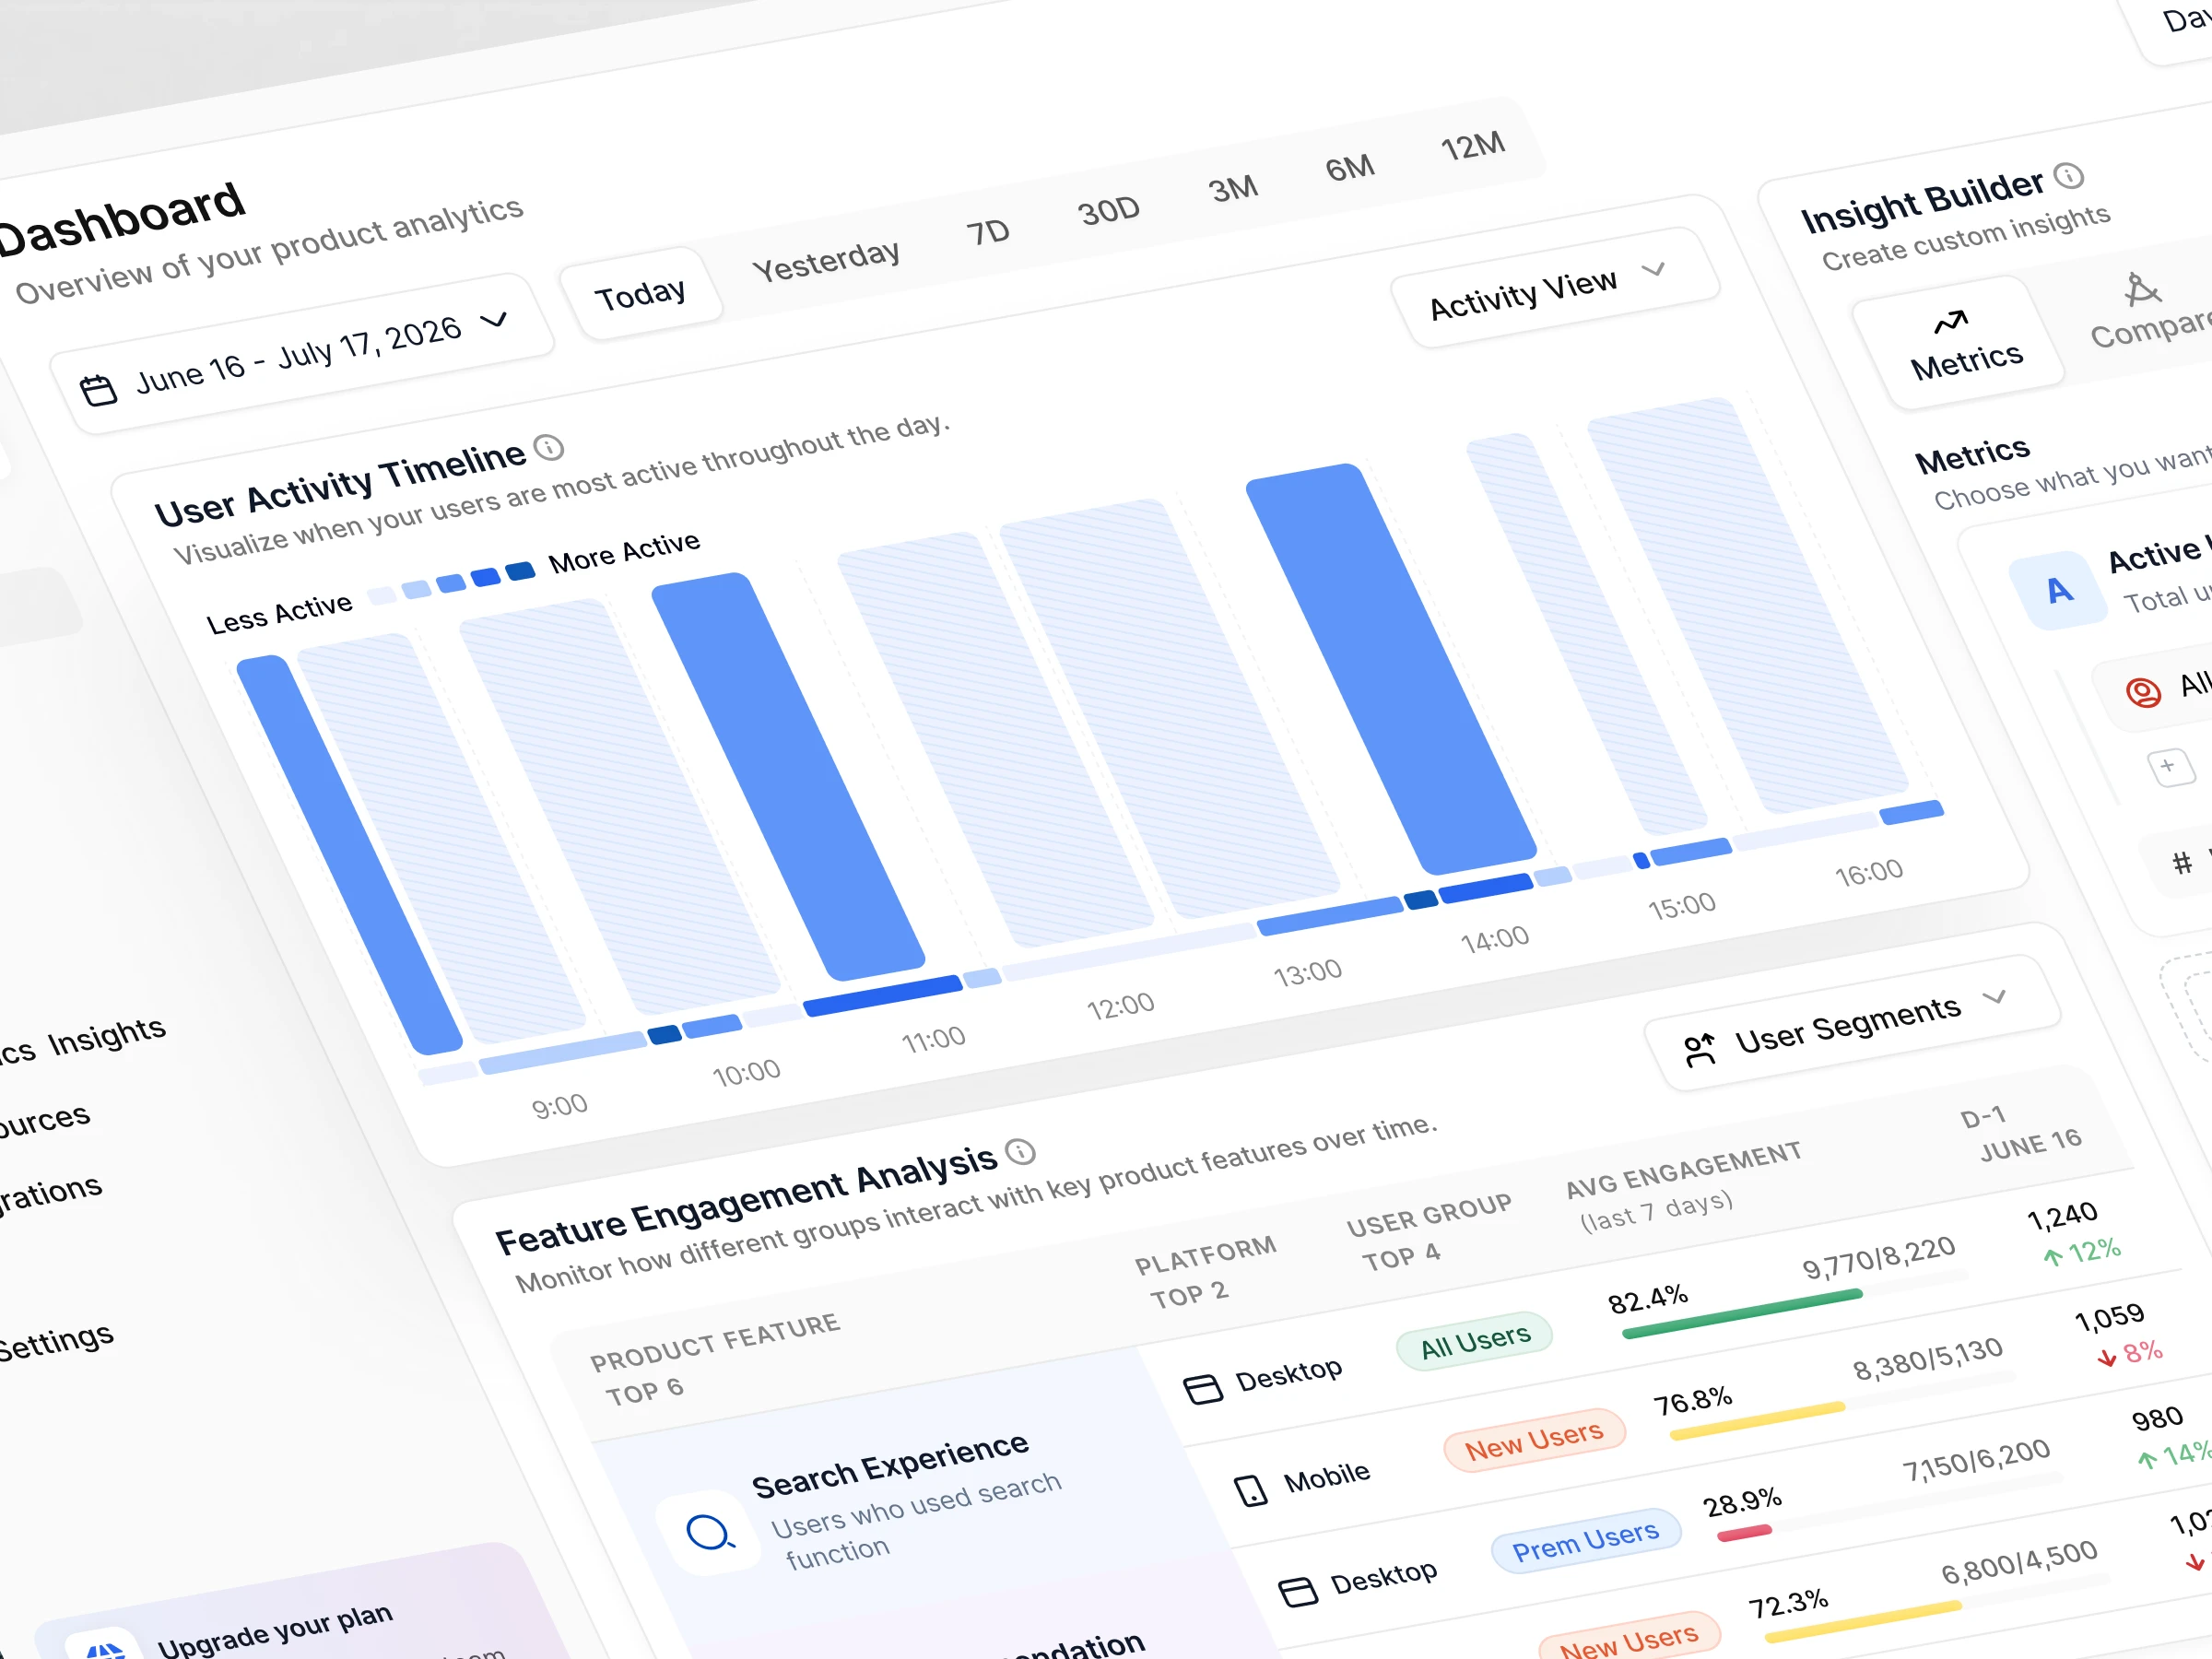Click darkest legend swatch beside More Active
This screenshot has width=2212, height=1659.
pyautogui.click(x=520, y=571)
